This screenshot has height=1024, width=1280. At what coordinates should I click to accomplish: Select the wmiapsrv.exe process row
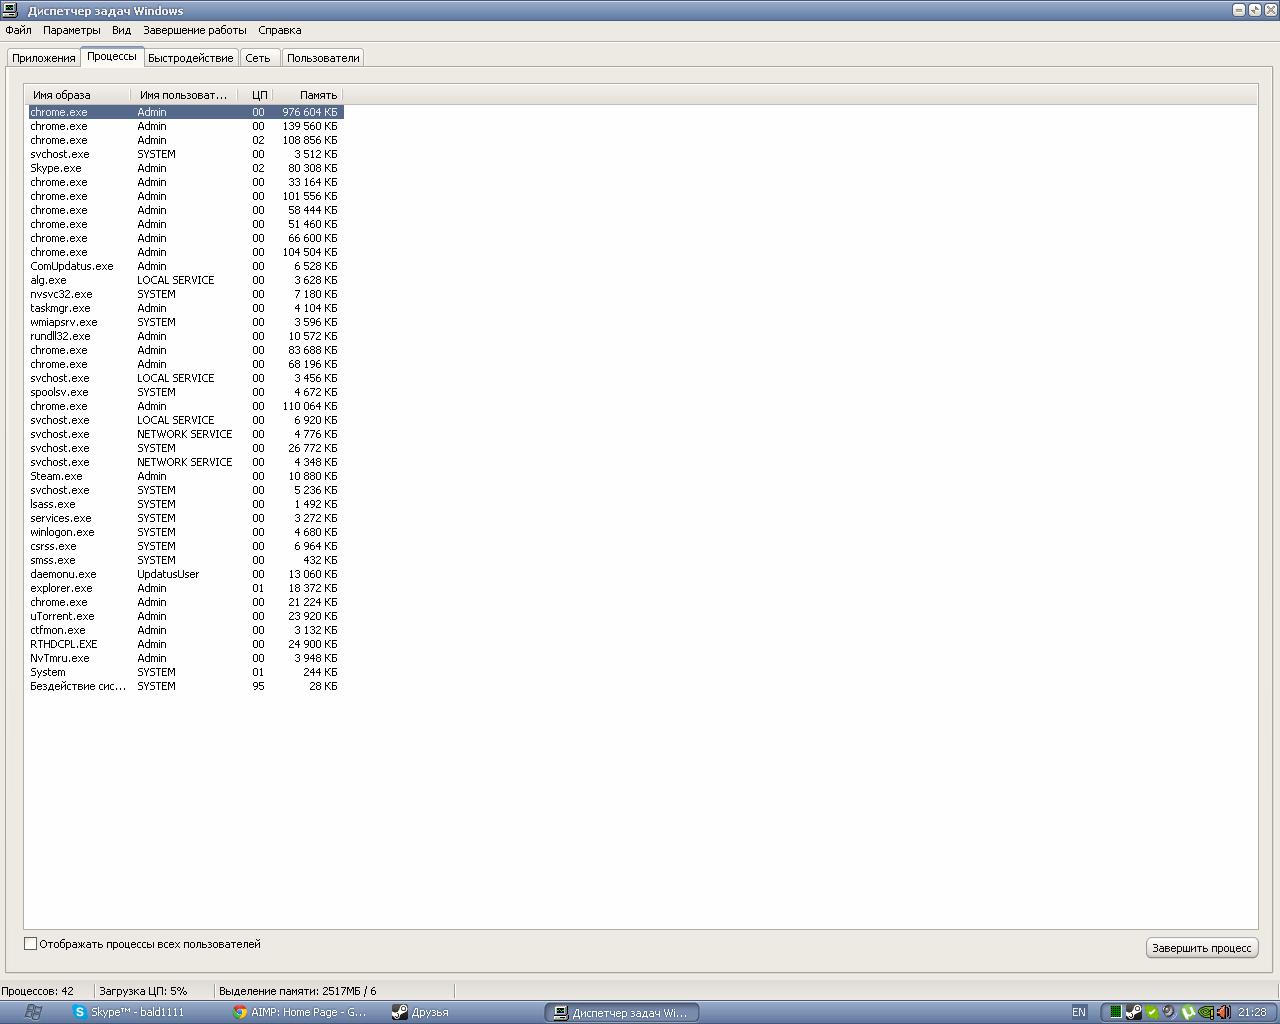pos(185,322)
